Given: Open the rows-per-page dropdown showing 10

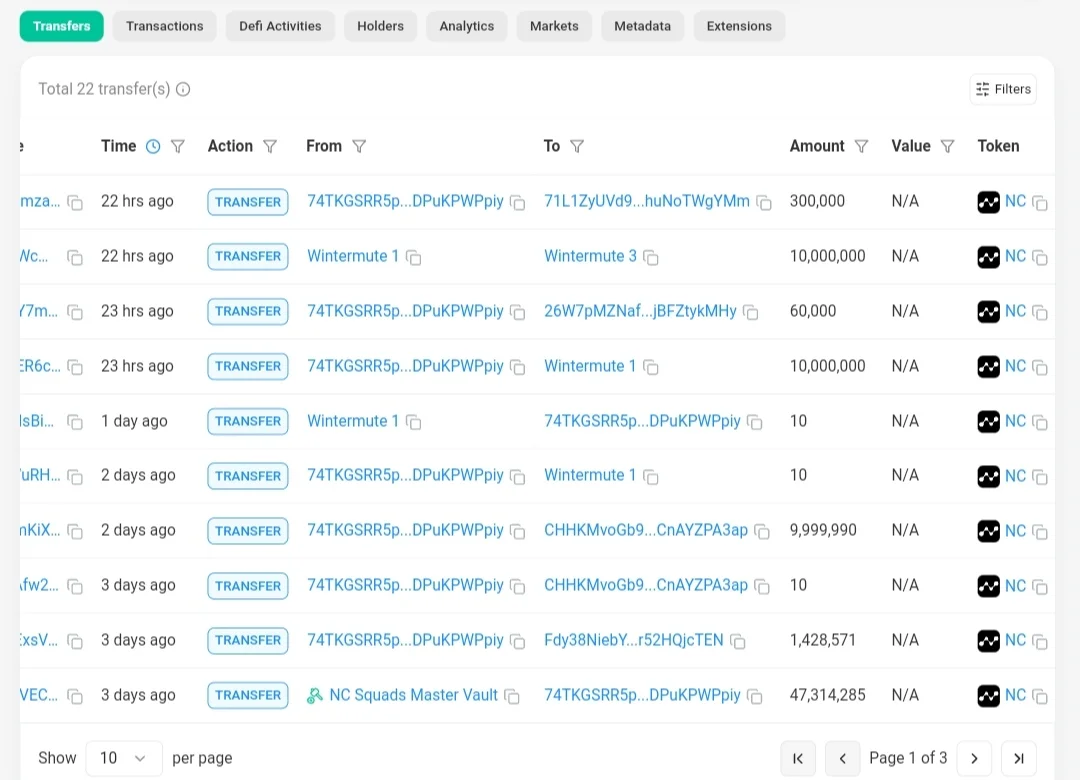Looking at the screenshot, I should pos(124,758).
